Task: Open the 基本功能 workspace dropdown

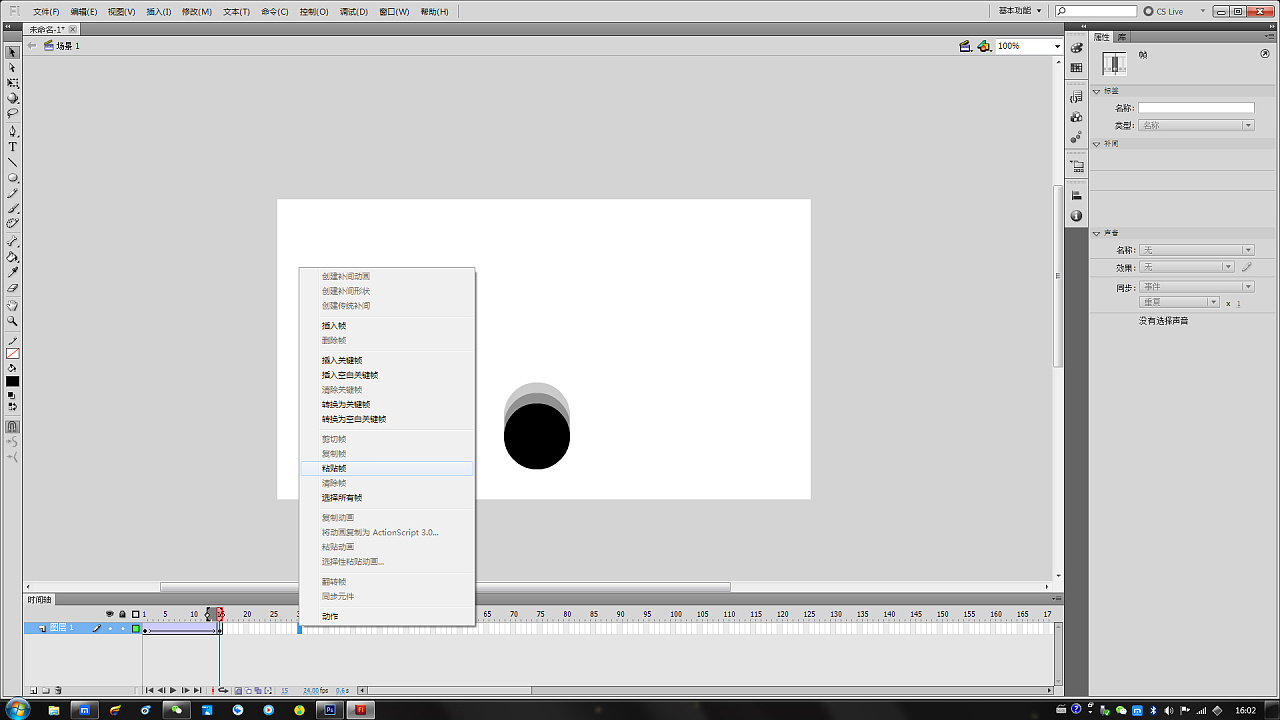Action: pyautogui.click(x=1020, y=11)
